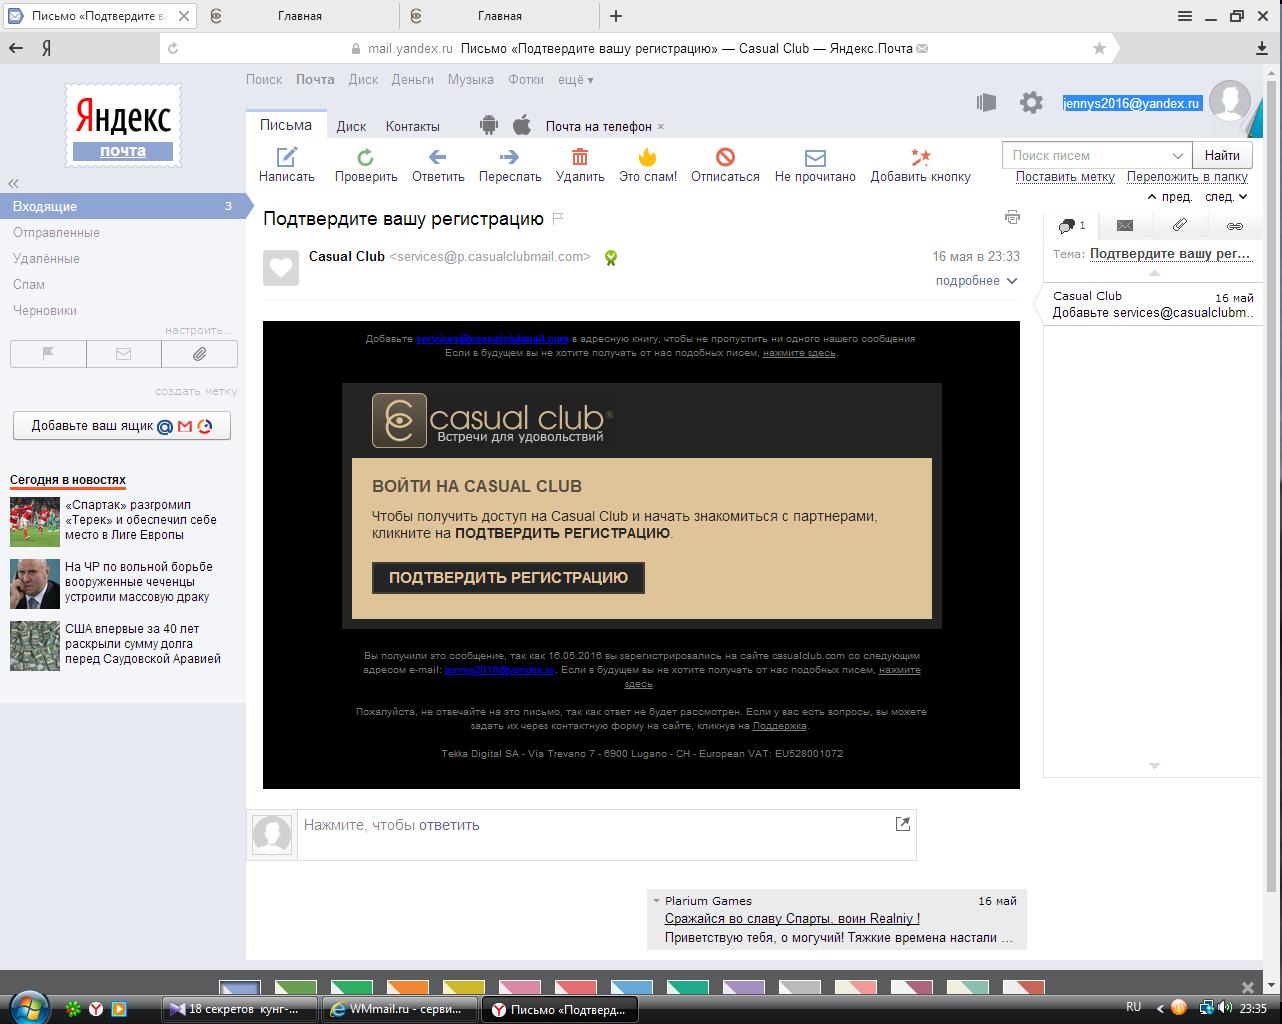Go to previous letter with пред.
1282x1024 pixels.
1170,197
